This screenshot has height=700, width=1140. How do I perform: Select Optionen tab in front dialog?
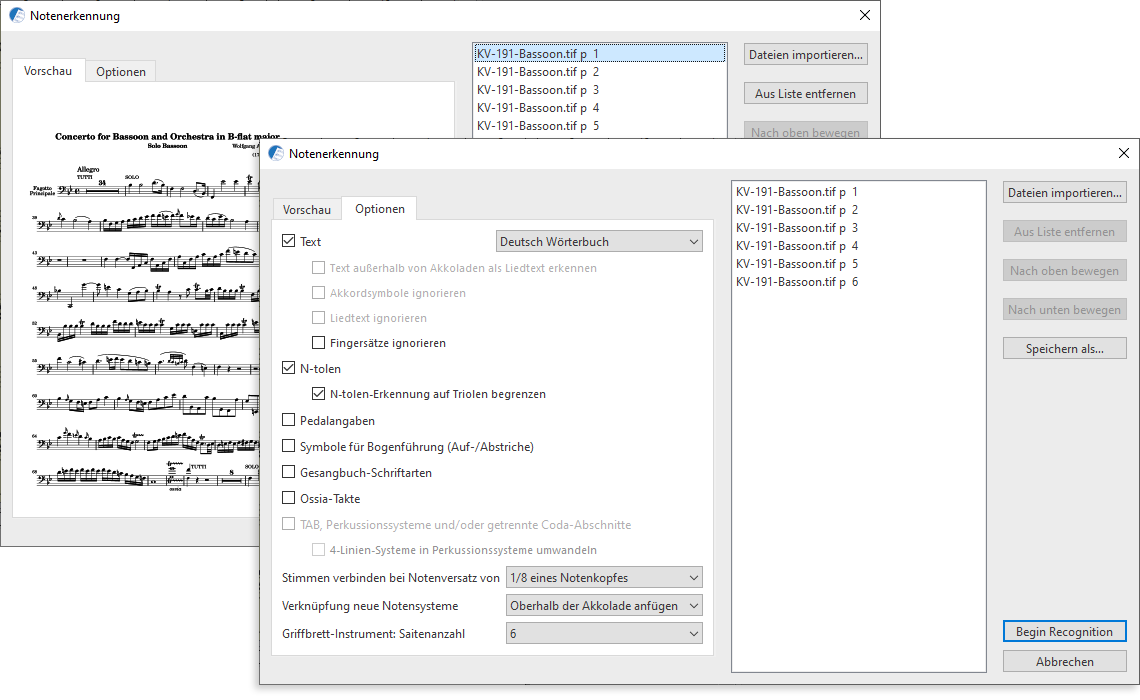coord(379,209)
